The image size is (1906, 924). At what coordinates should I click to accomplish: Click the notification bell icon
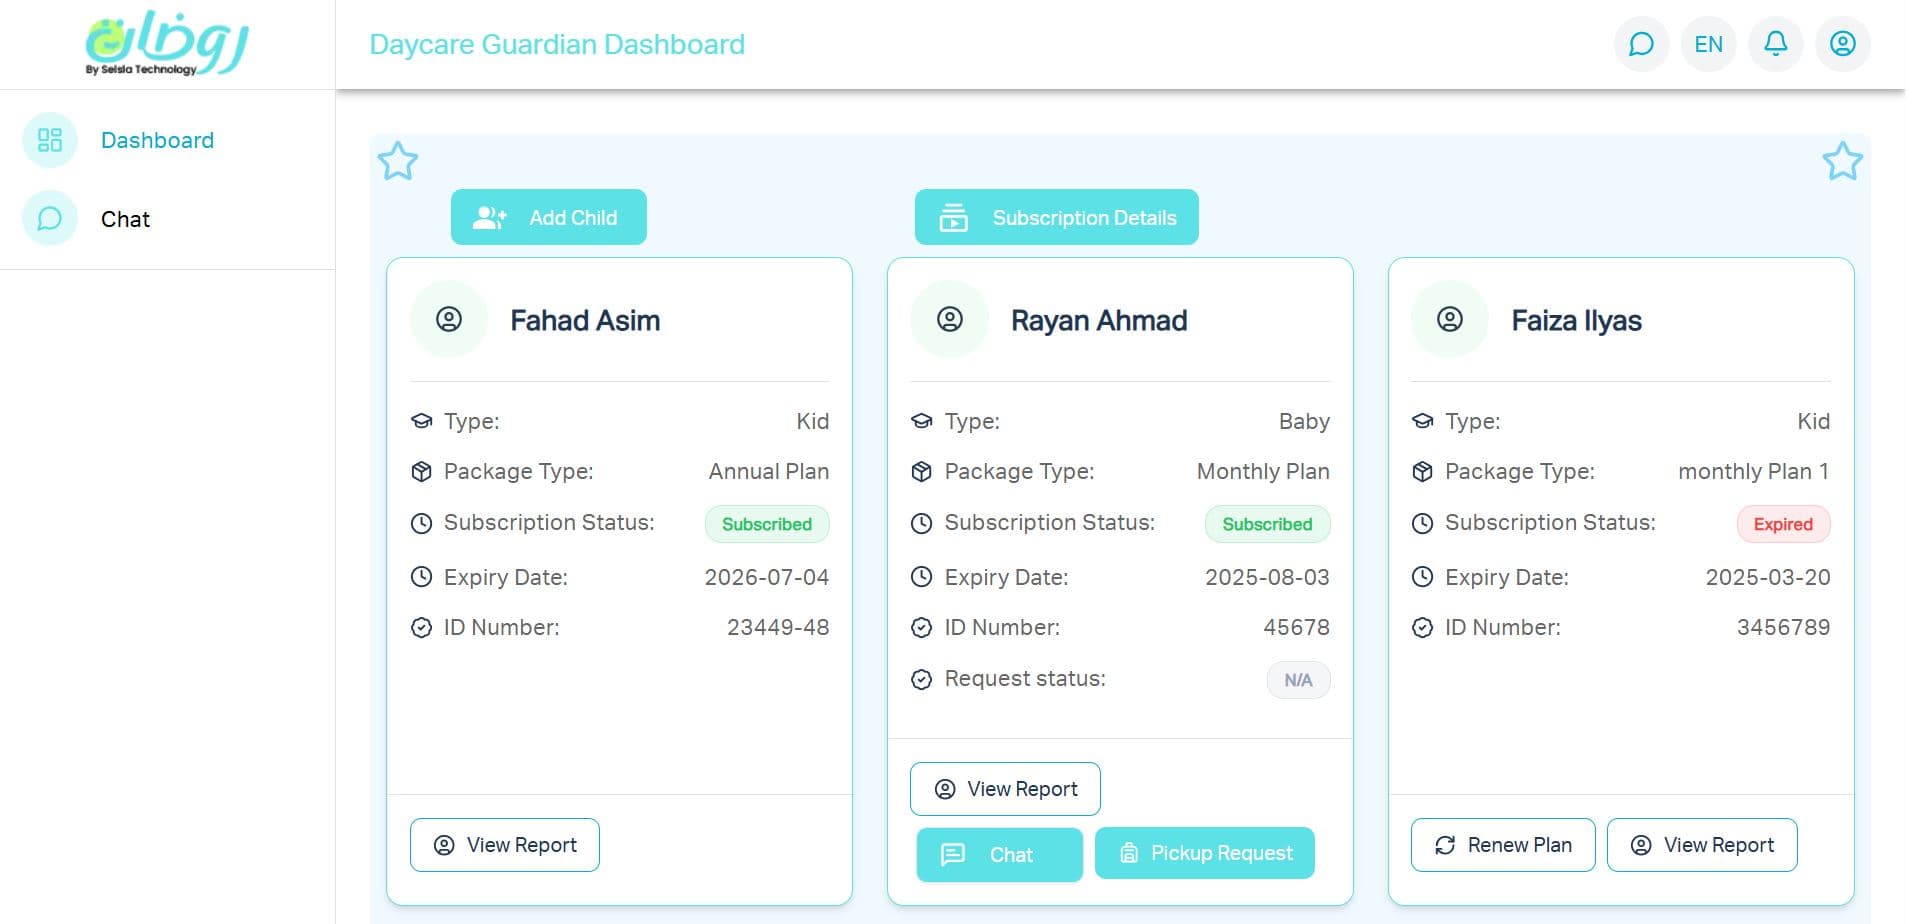point(1775,44)
